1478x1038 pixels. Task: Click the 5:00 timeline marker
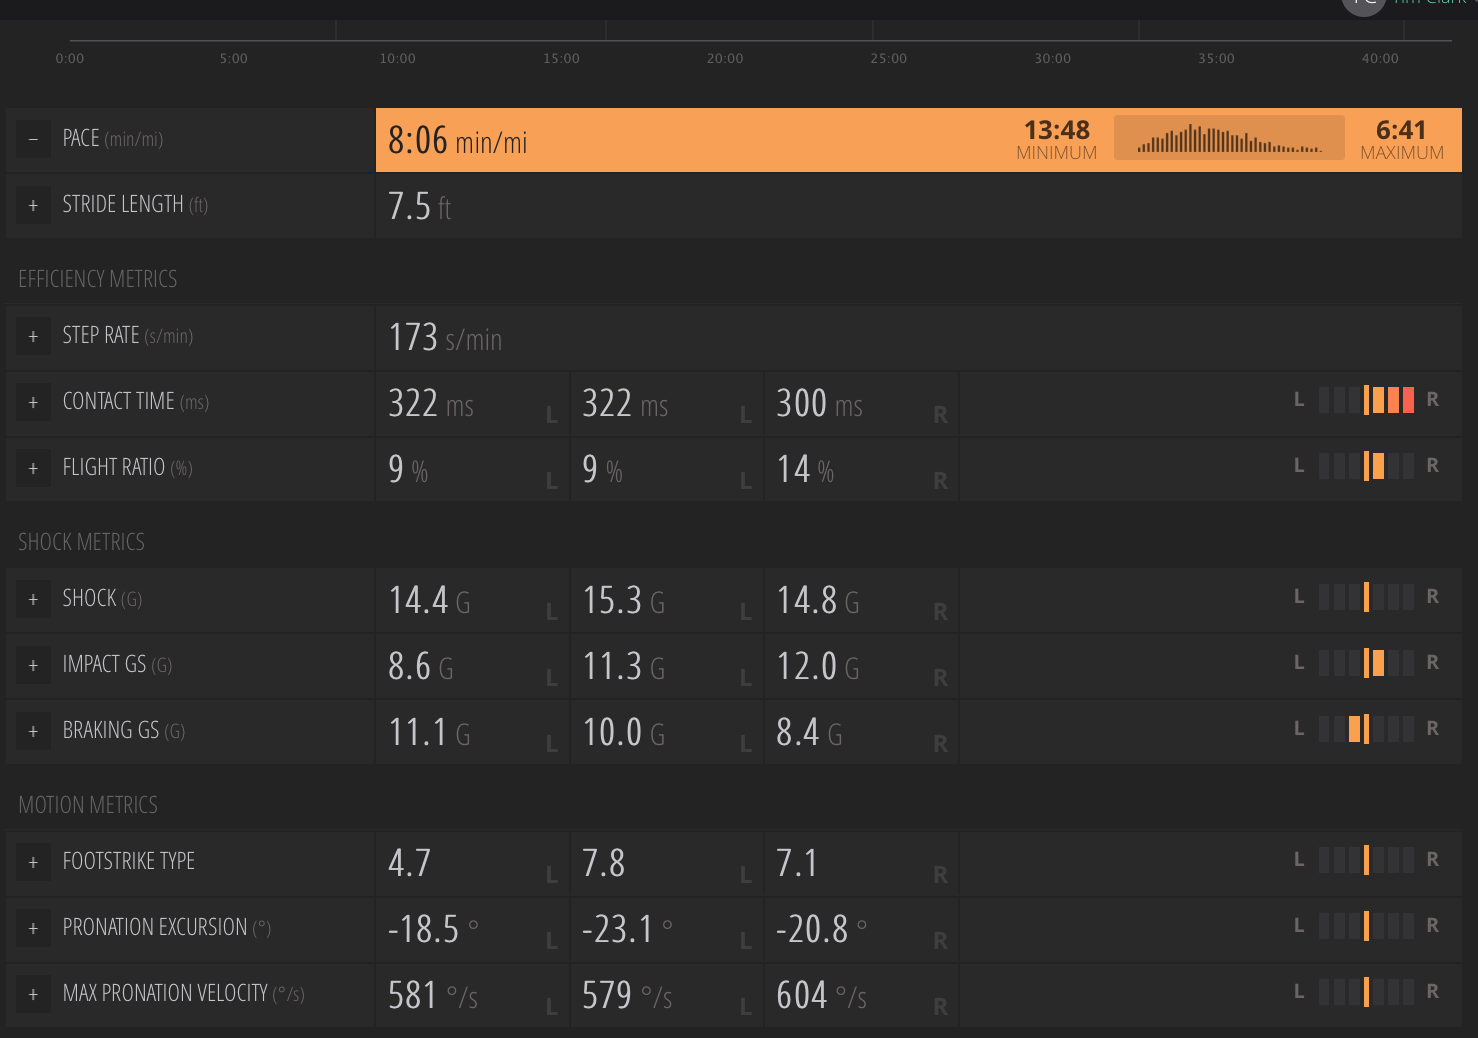click(x=234, y=59)
